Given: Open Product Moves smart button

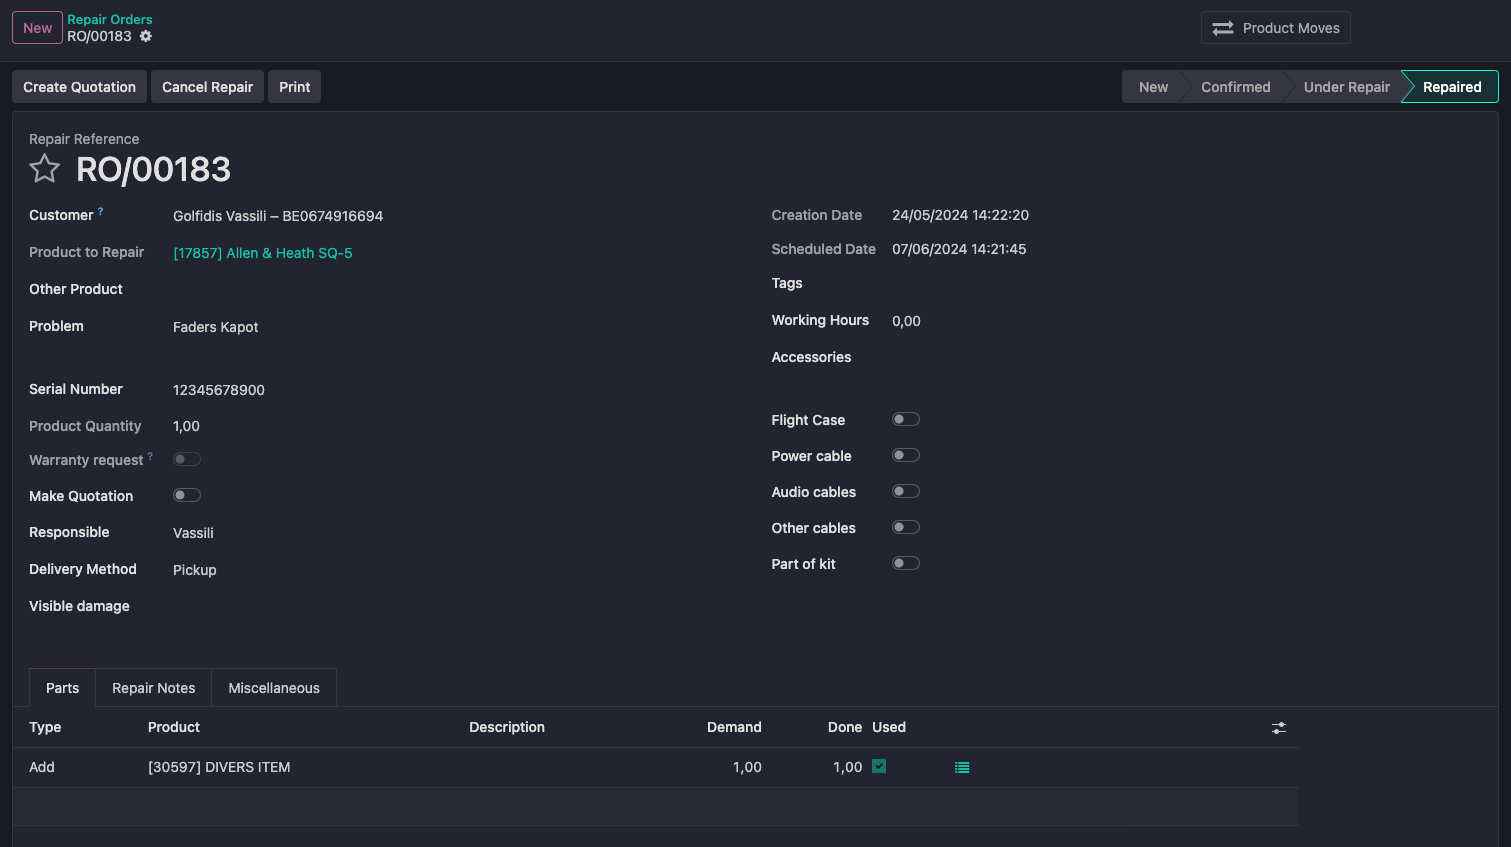Looking at the screenshot, I should 1275,28.
